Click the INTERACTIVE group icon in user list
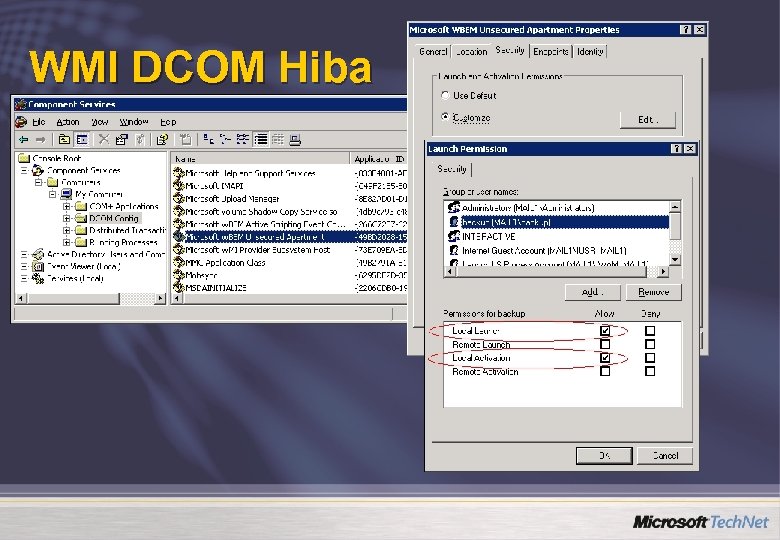This screenshot has height=540, width=780. [454, 236]
